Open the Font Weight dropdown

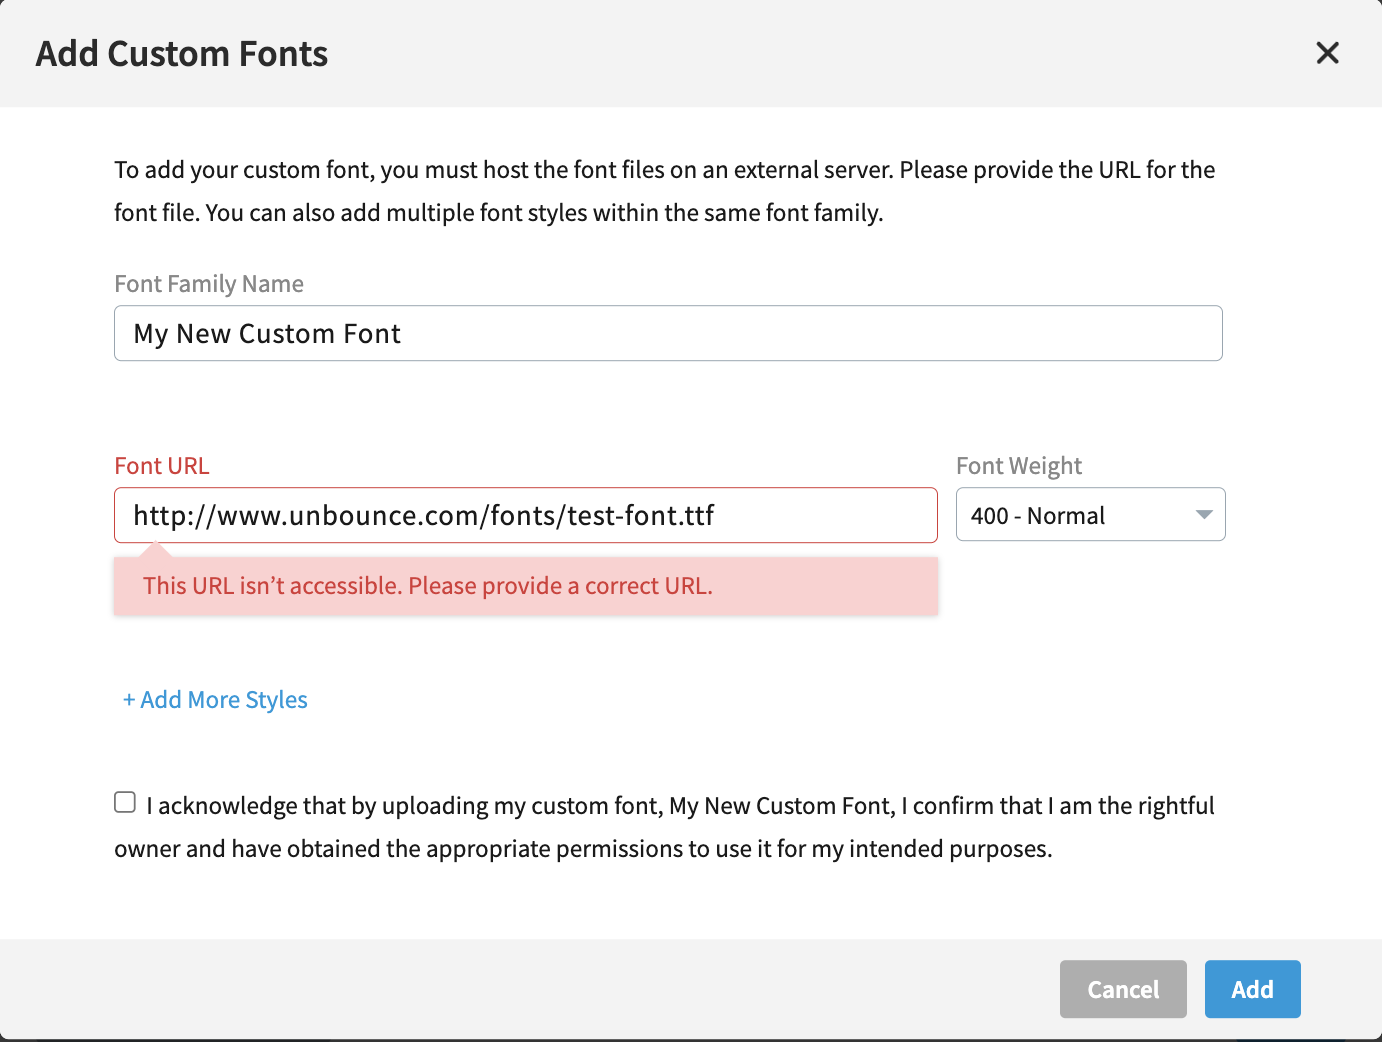tap(1090, 515)
